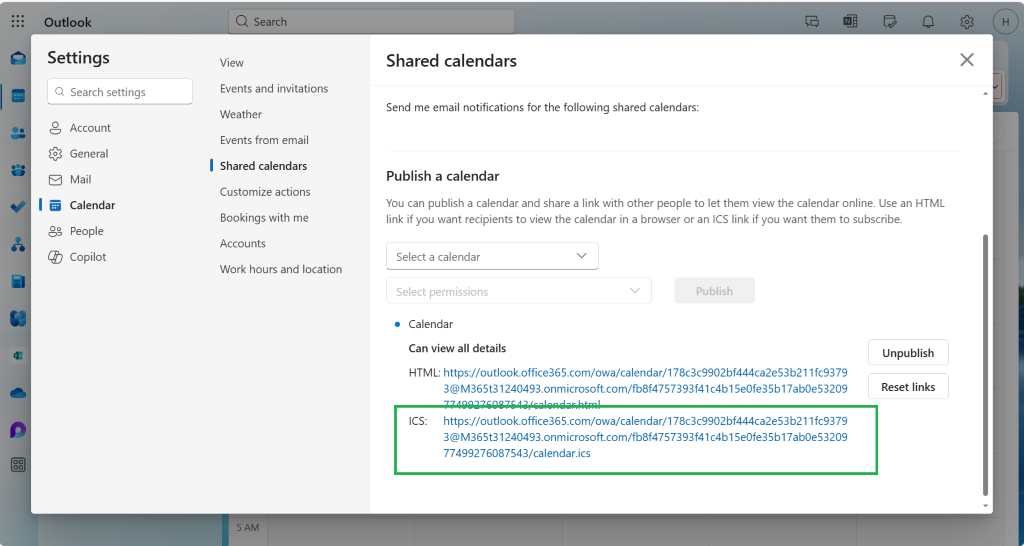The width and height of the screenshot is (1024, 546).
Task: Go to Events and invitations
Action: pyautogui.click(x=274, y=88)
